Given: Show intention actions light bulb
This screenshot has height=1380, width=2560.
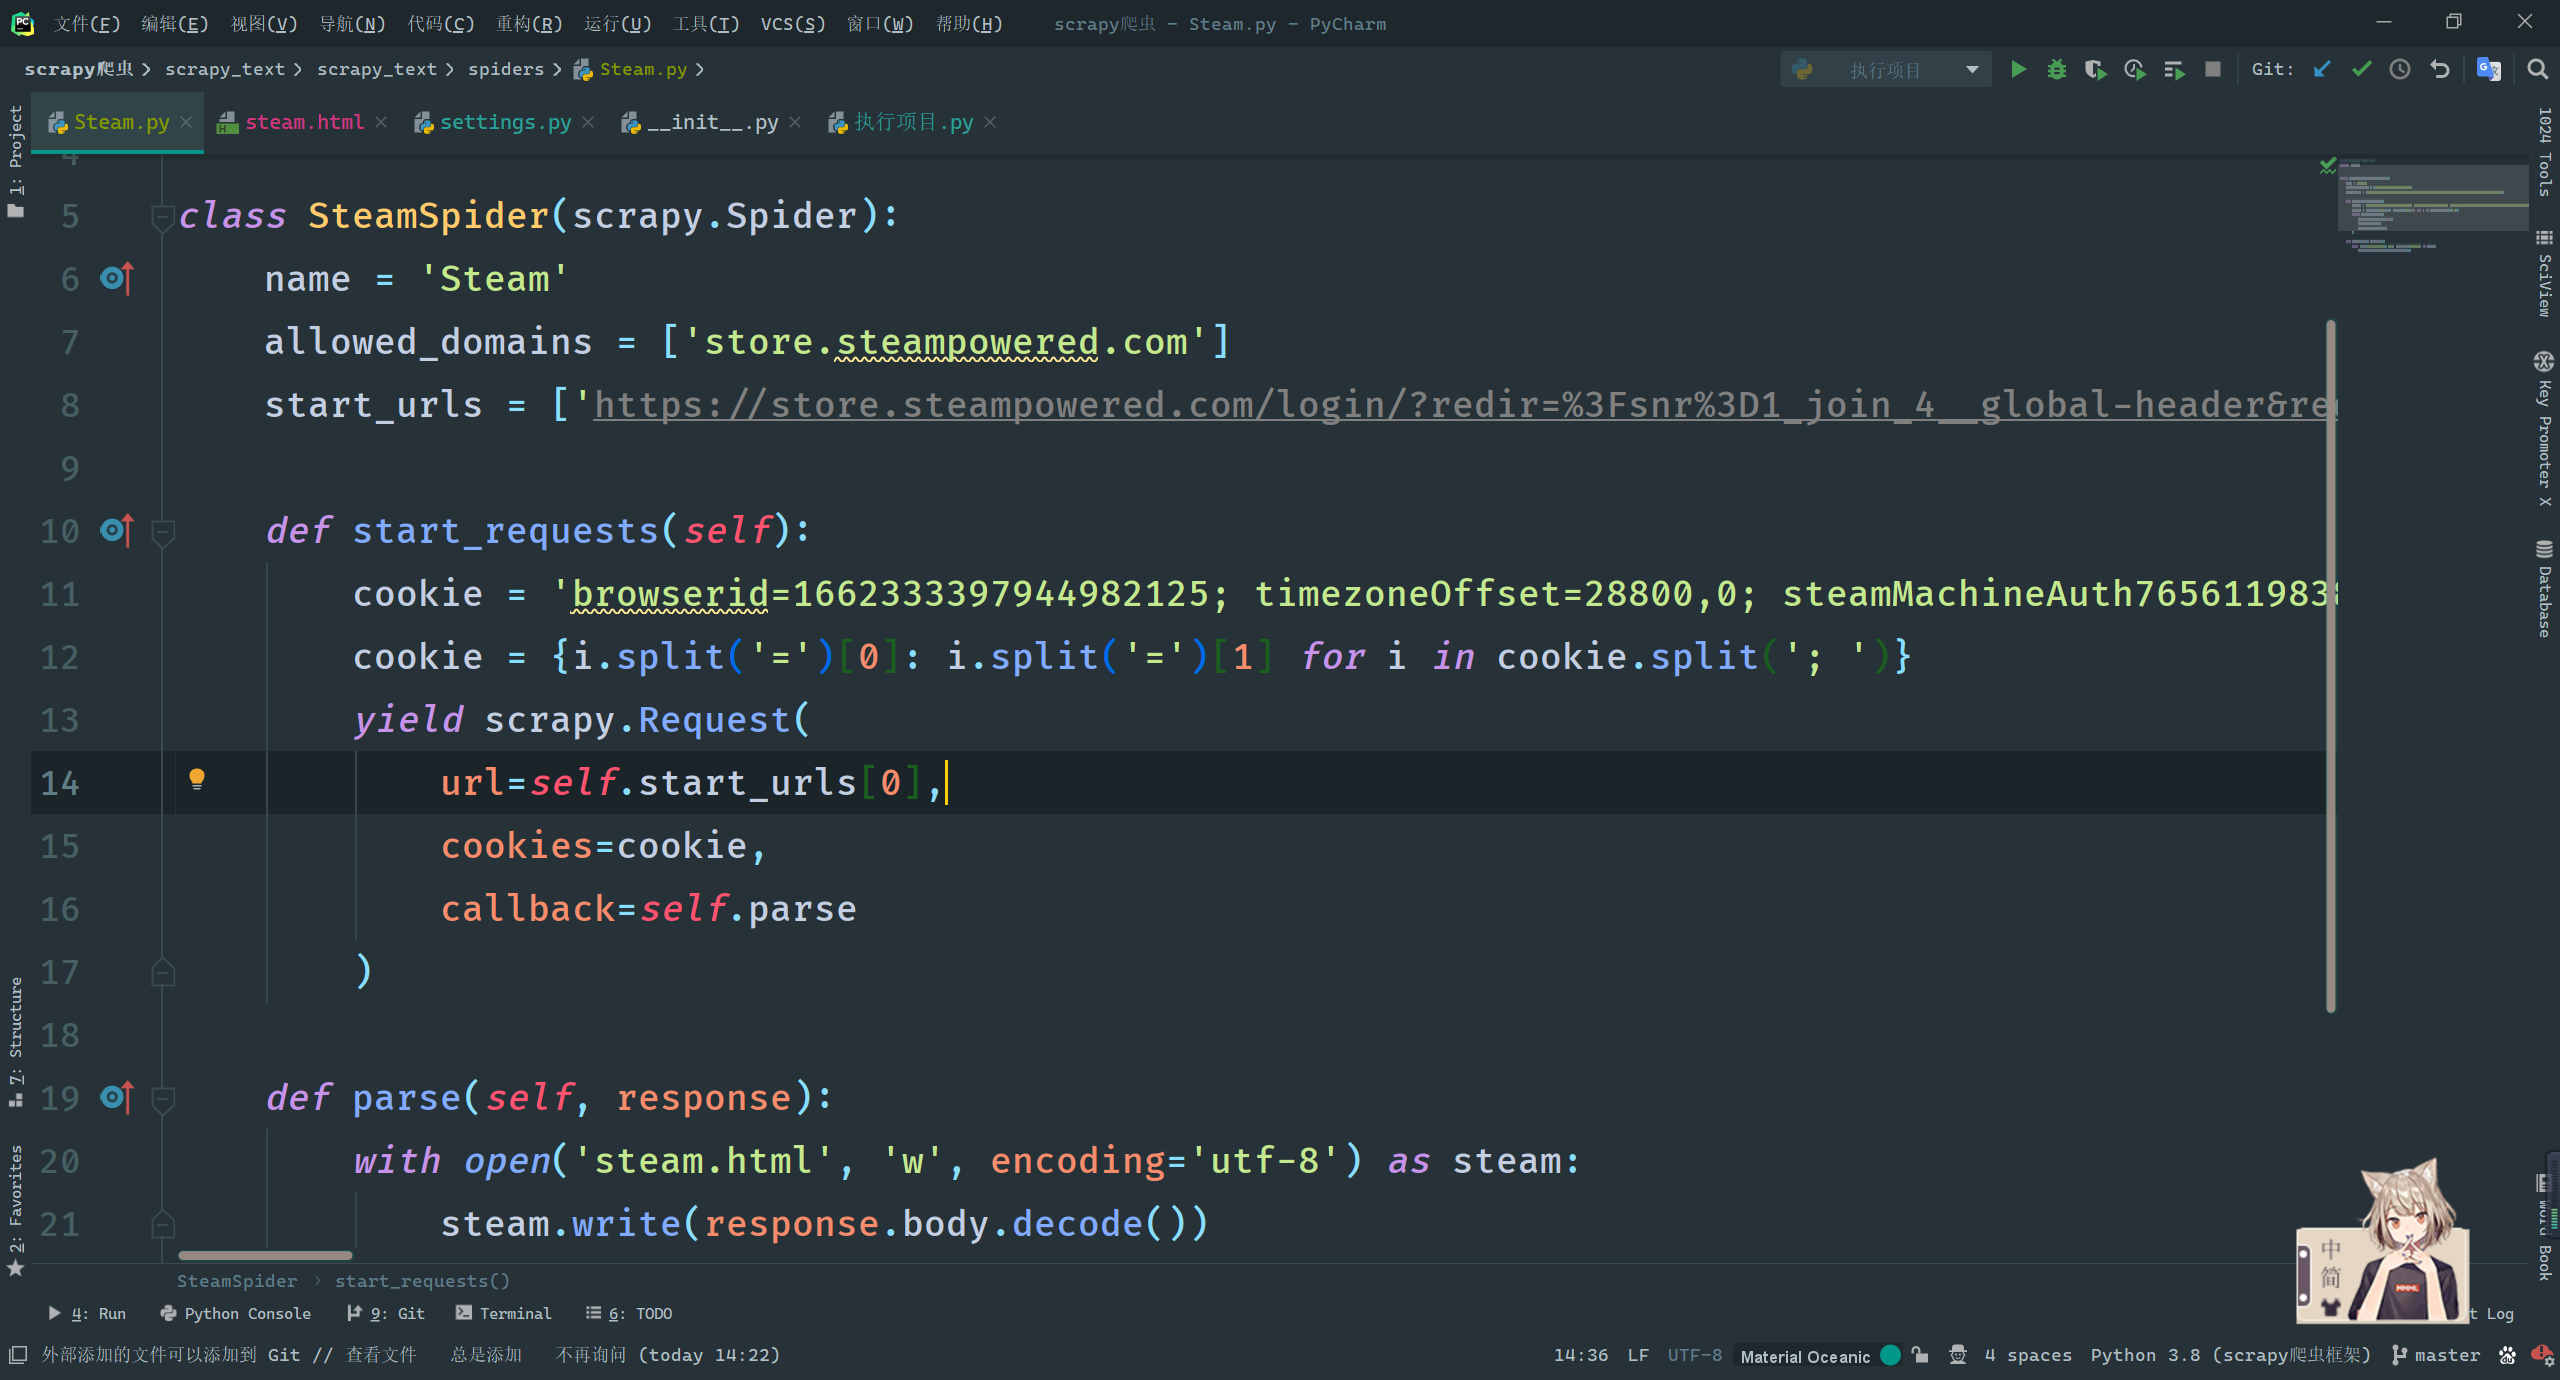Looking at the screenshot, I should pyautogui.click(x=197, y=779).
